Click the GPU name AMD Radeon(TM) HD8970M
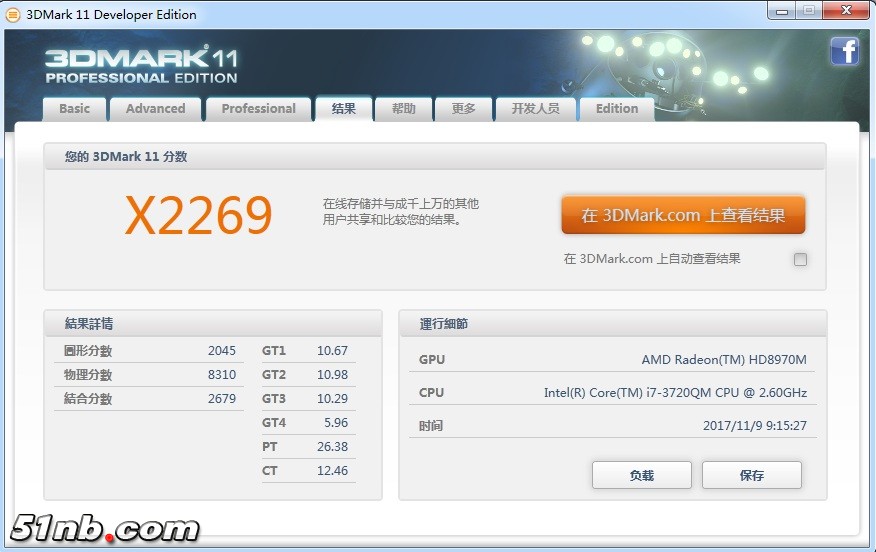876x552 pixels. (x=724, y=360)
